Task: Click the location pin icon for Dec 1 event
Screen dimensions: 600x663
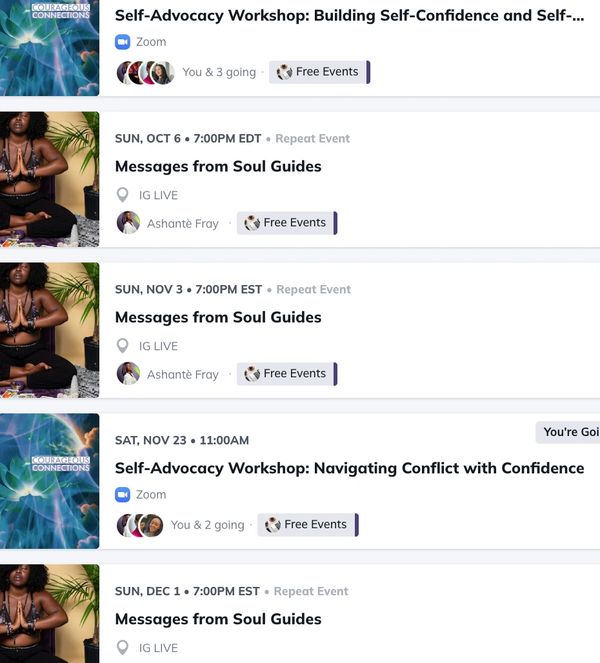Action: pyautogui.click(x=122, y=647)
